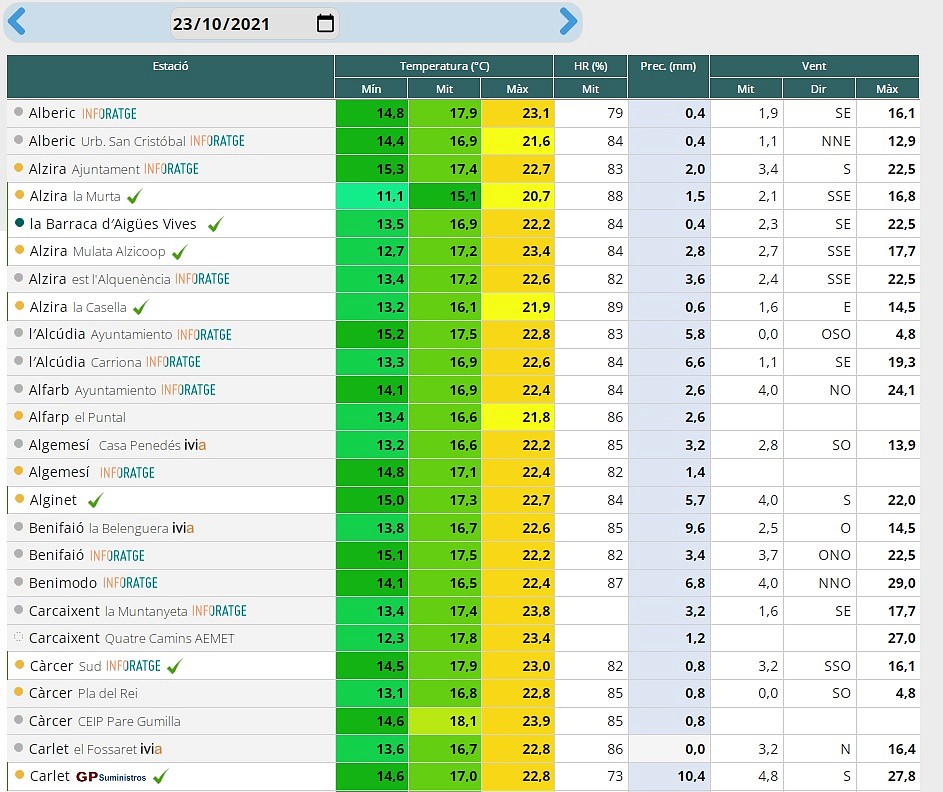The image size is (943, 792).
Task: Click the checkmark next to Alzira la Casella
Action: click(x=140, y=307)
